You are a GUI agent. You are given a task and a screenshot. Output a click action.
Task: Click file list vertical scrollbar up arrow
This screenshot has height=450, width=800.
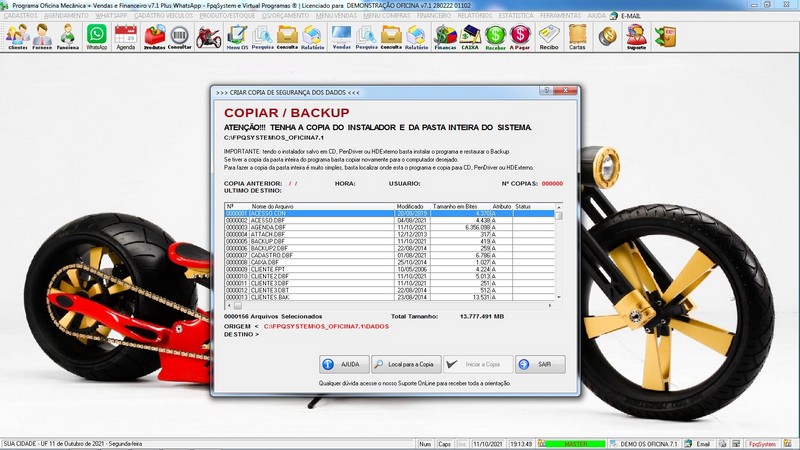559,207
